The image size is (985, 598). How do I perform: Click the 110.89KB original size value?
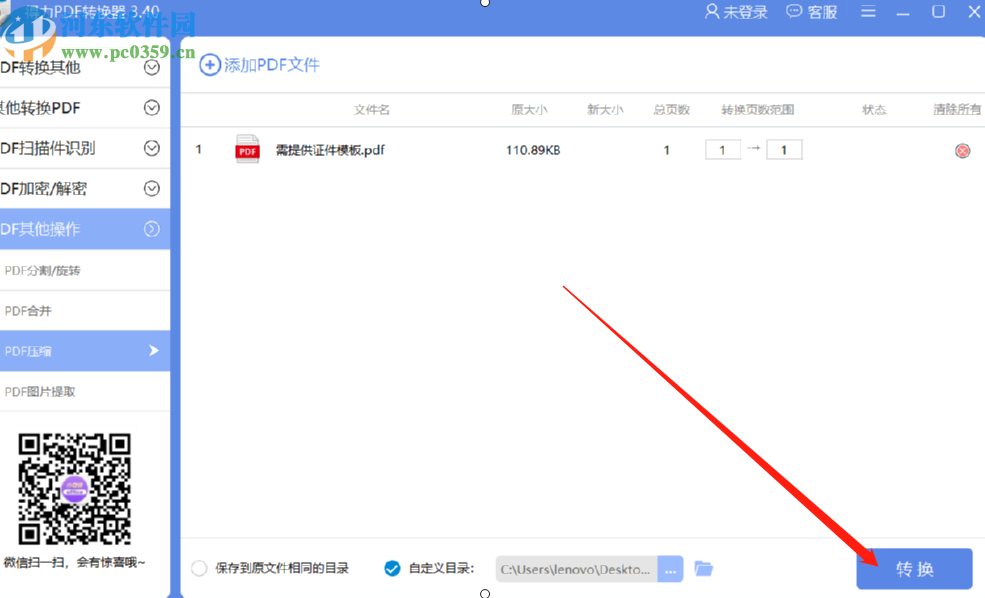click(x=533, y=150)
